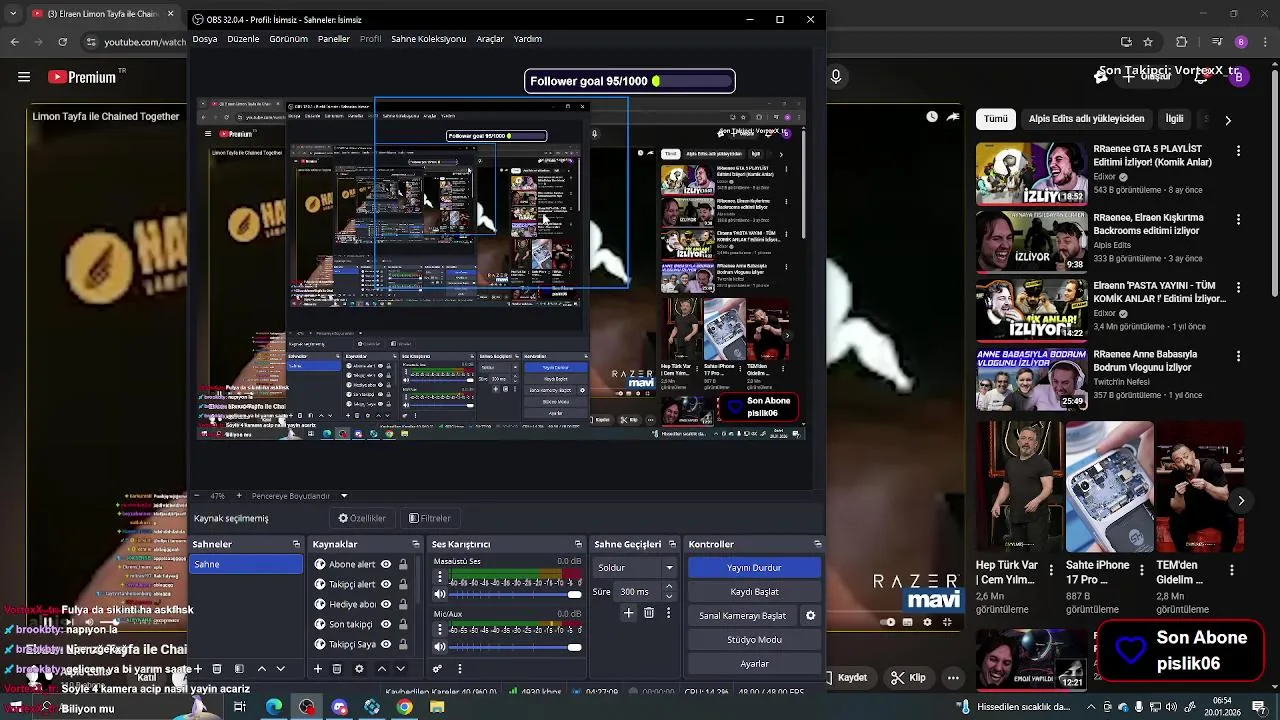Open Araçlar menu in OBS
Screen dimensions: 1280x720
point(490,39)
